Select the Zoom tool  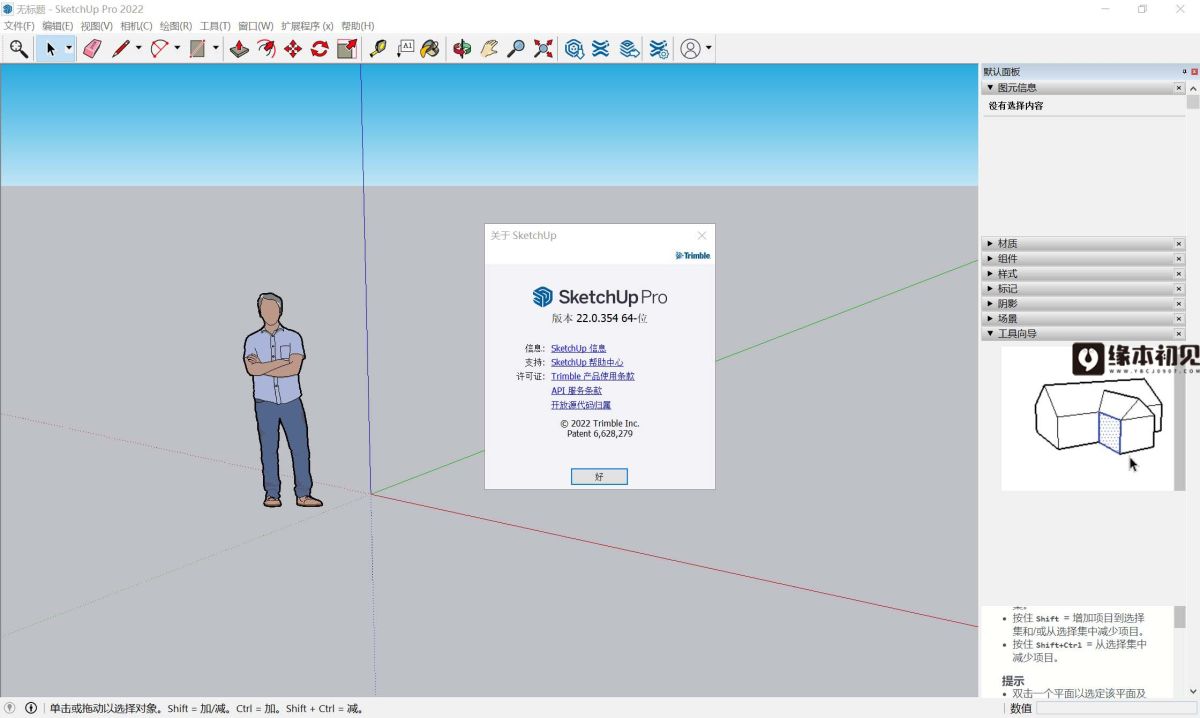[516, 48]
